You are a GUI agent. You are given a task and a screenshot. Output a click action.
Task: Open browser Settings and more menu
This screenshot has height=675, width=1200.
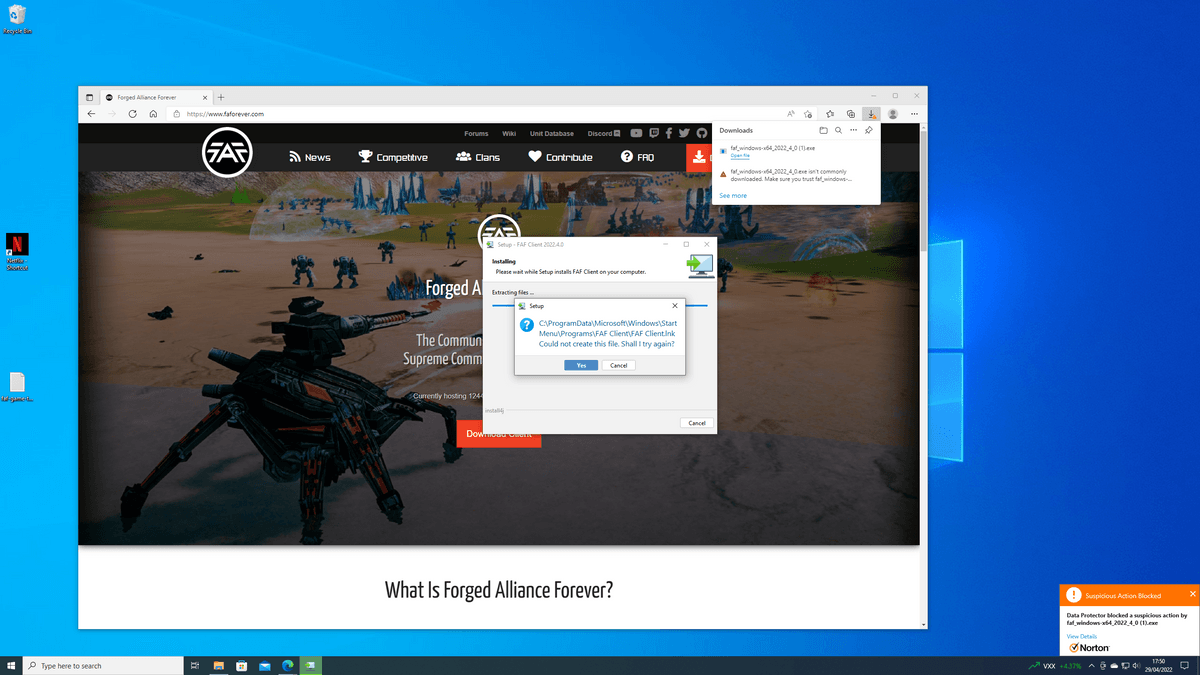point(914,114)
